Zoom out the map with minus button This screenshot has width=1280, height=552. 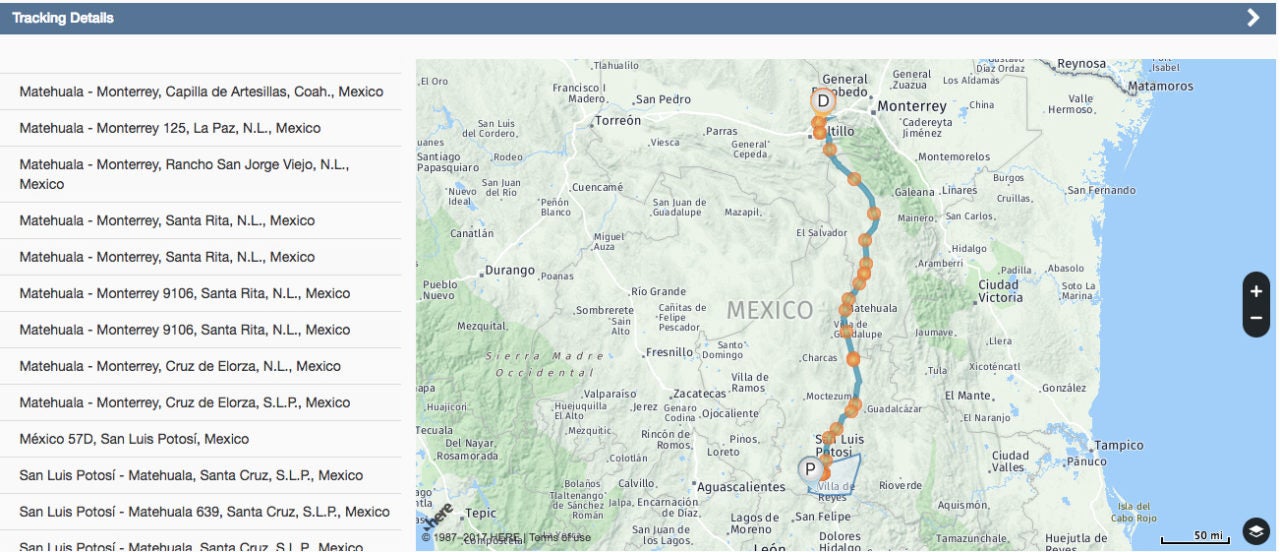point(1256,319)
